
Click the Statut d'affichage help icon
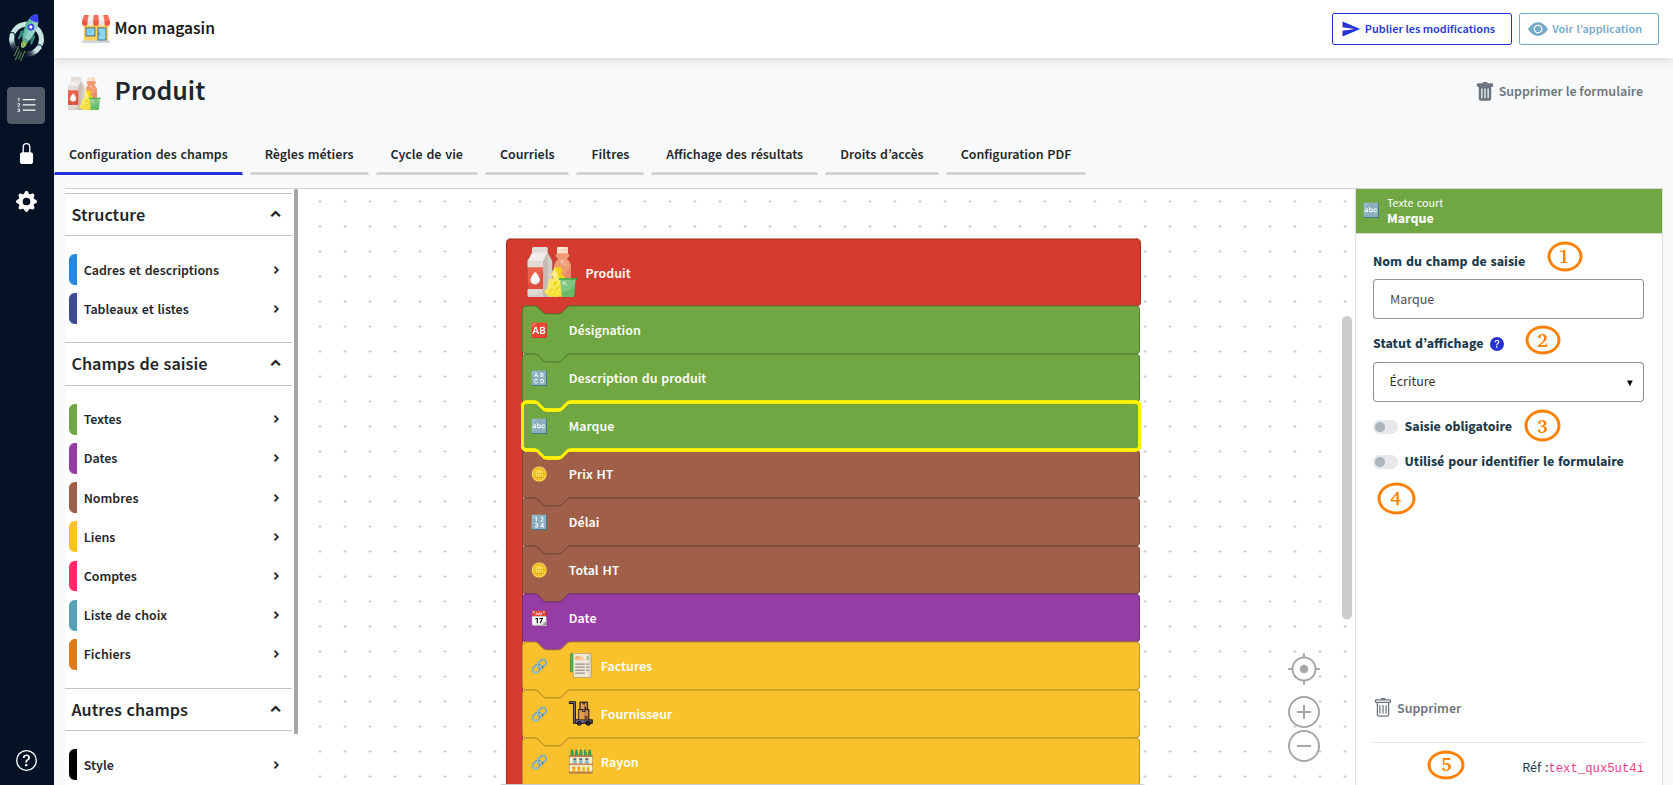(1497, 344)
